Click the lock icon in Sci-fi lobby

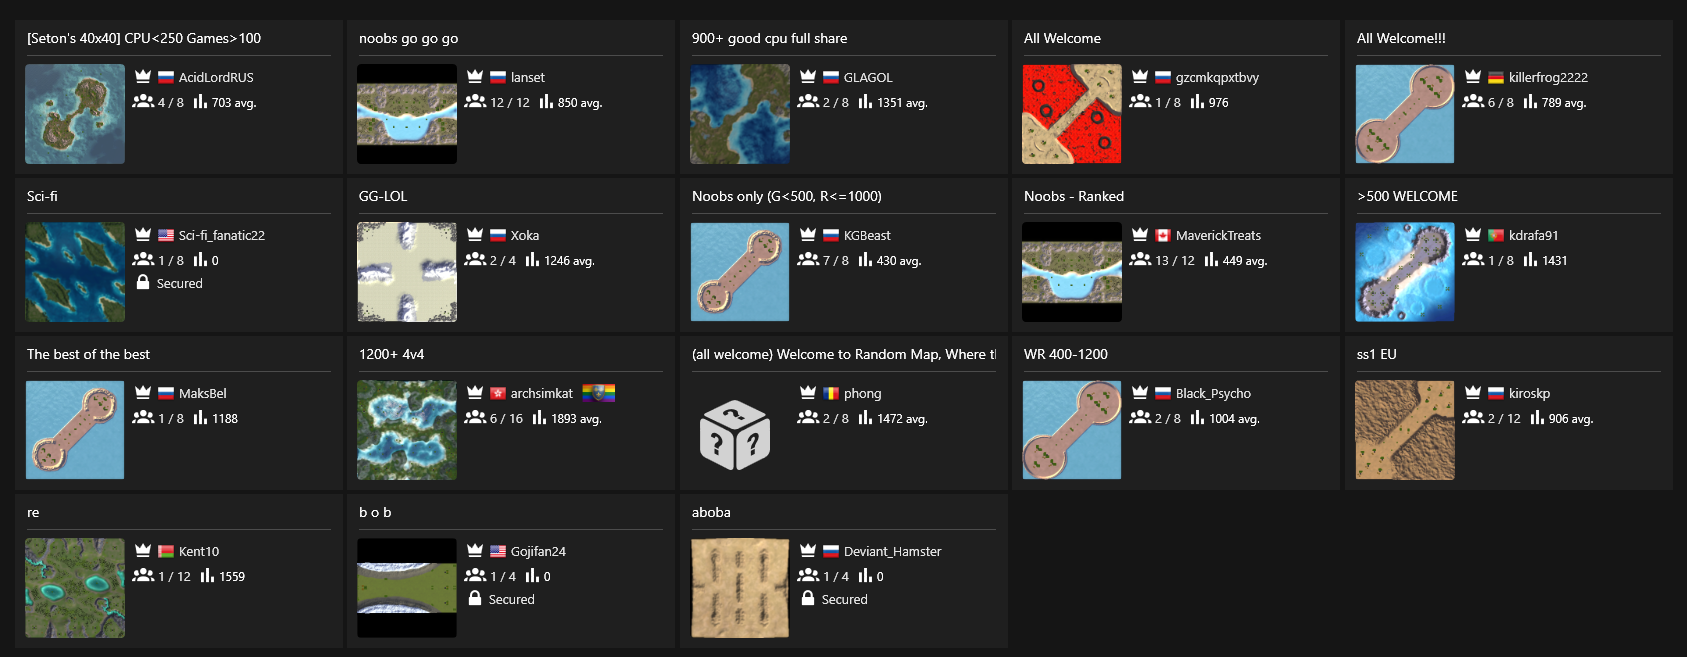click(143, 283)
